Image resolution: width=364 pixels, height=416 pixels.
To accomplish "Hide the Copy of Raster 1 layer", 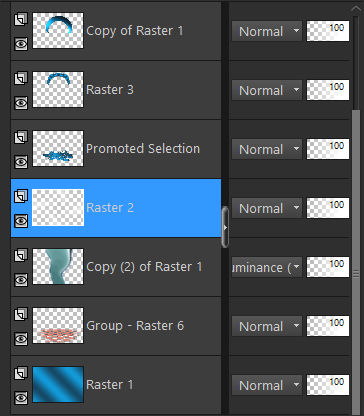I will point(21,44).
